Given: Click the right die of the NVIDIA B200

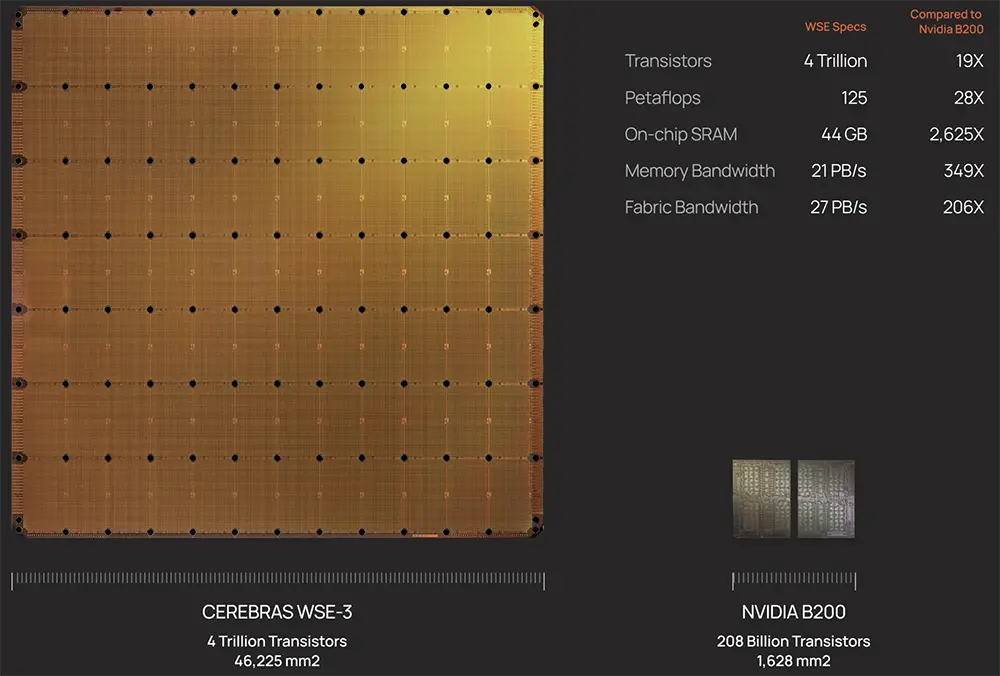Looking at the screenshot, I should tap(826, 498).
